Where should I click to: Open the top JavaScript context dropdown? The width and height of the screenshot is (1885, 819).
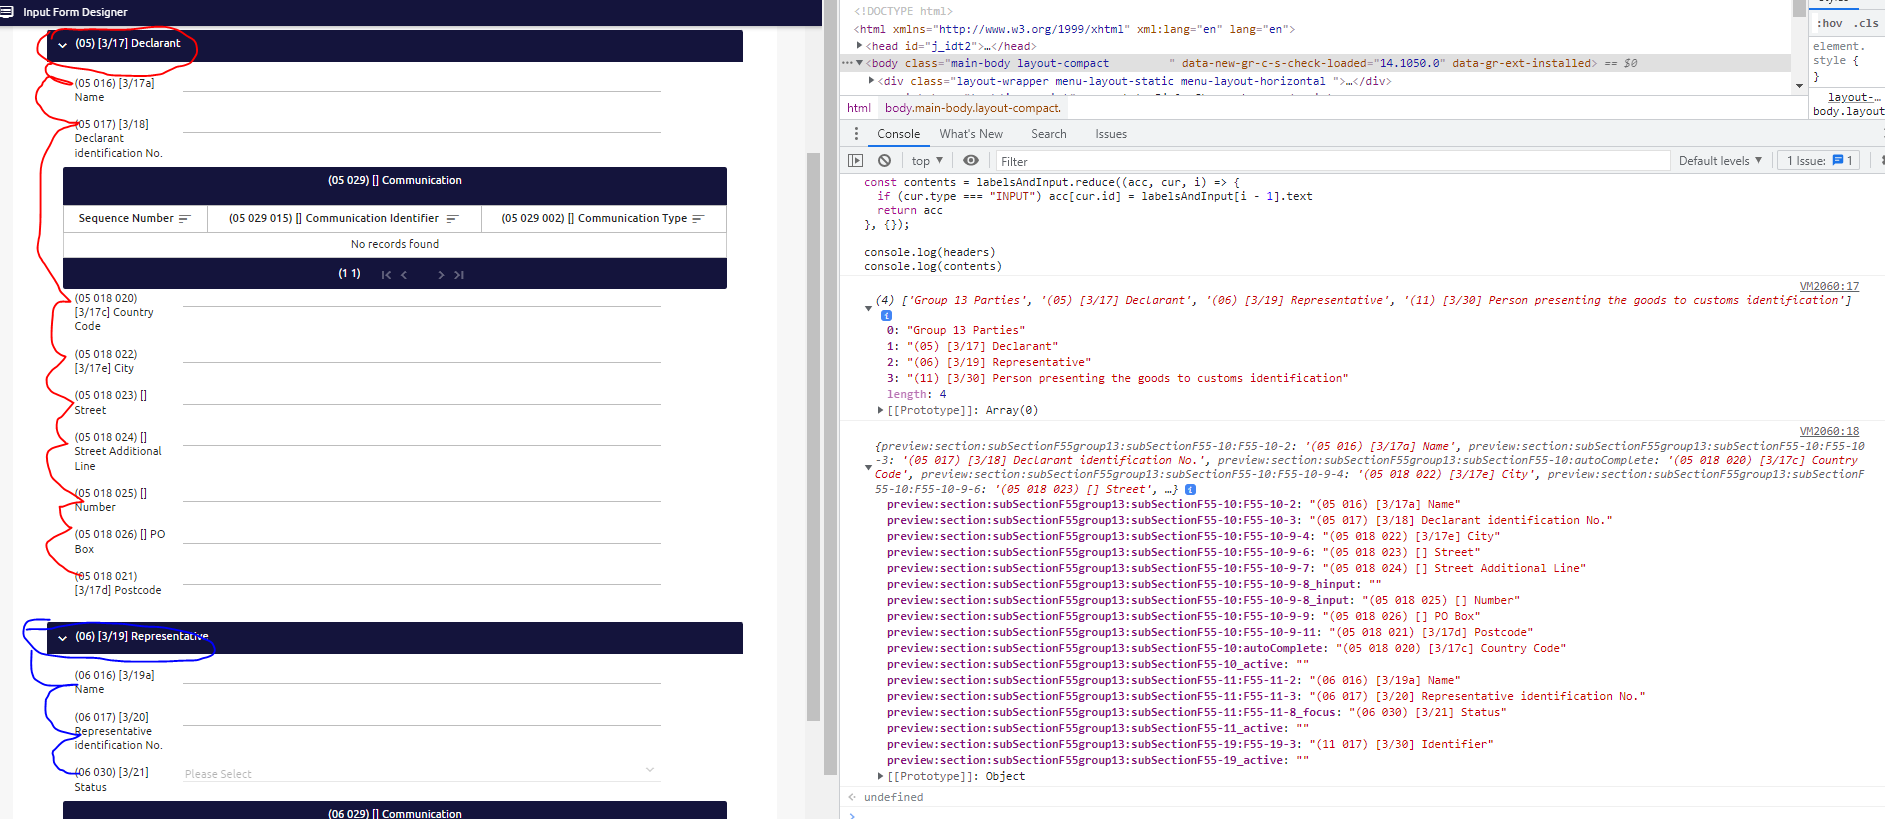[x=927, y=161]
